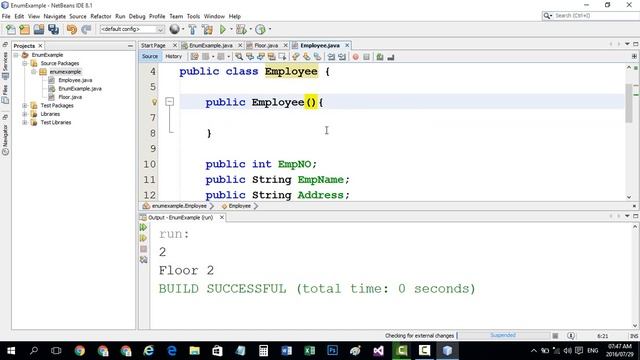Select EnumExample.java in the Projects tree

tap(80, 89)
